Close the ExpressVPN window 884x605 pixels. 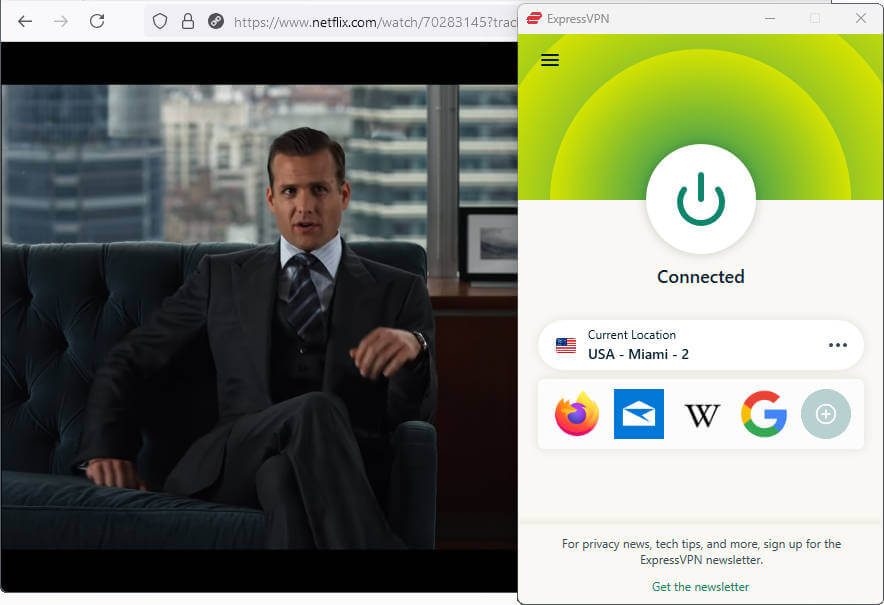(x=860, y=19)
